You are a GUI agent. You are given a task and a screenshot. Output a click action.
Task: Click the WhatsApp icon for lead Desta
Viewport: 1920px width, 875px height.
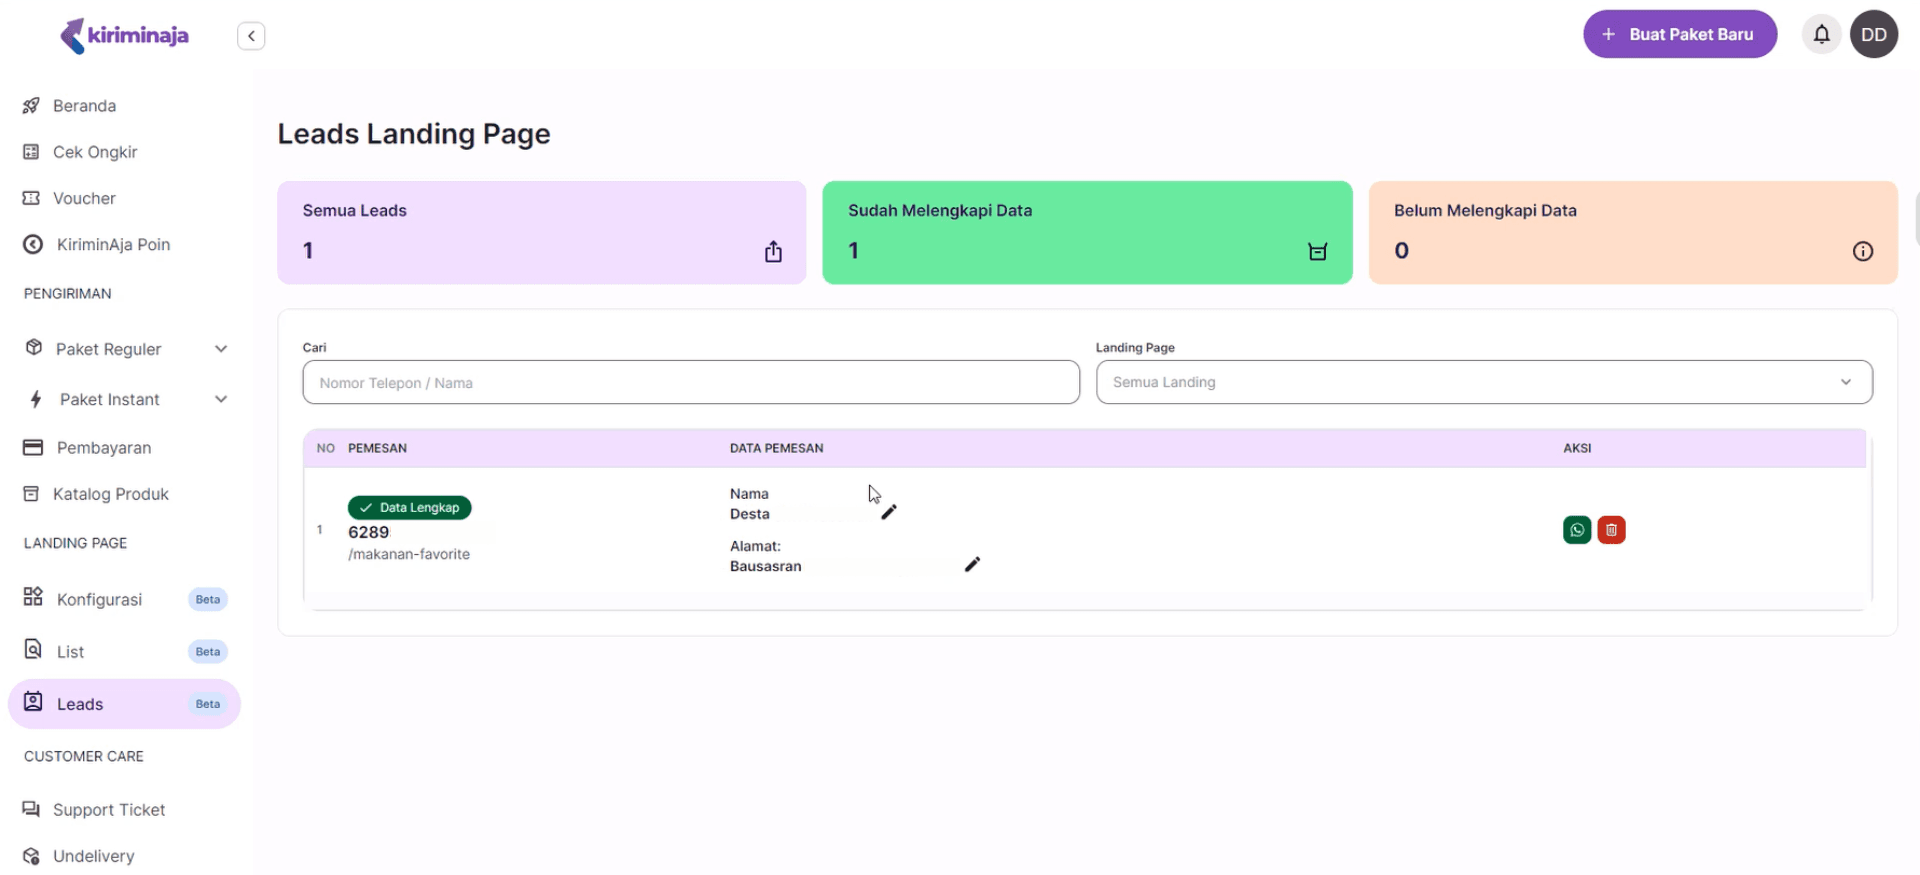point(1576,530)
